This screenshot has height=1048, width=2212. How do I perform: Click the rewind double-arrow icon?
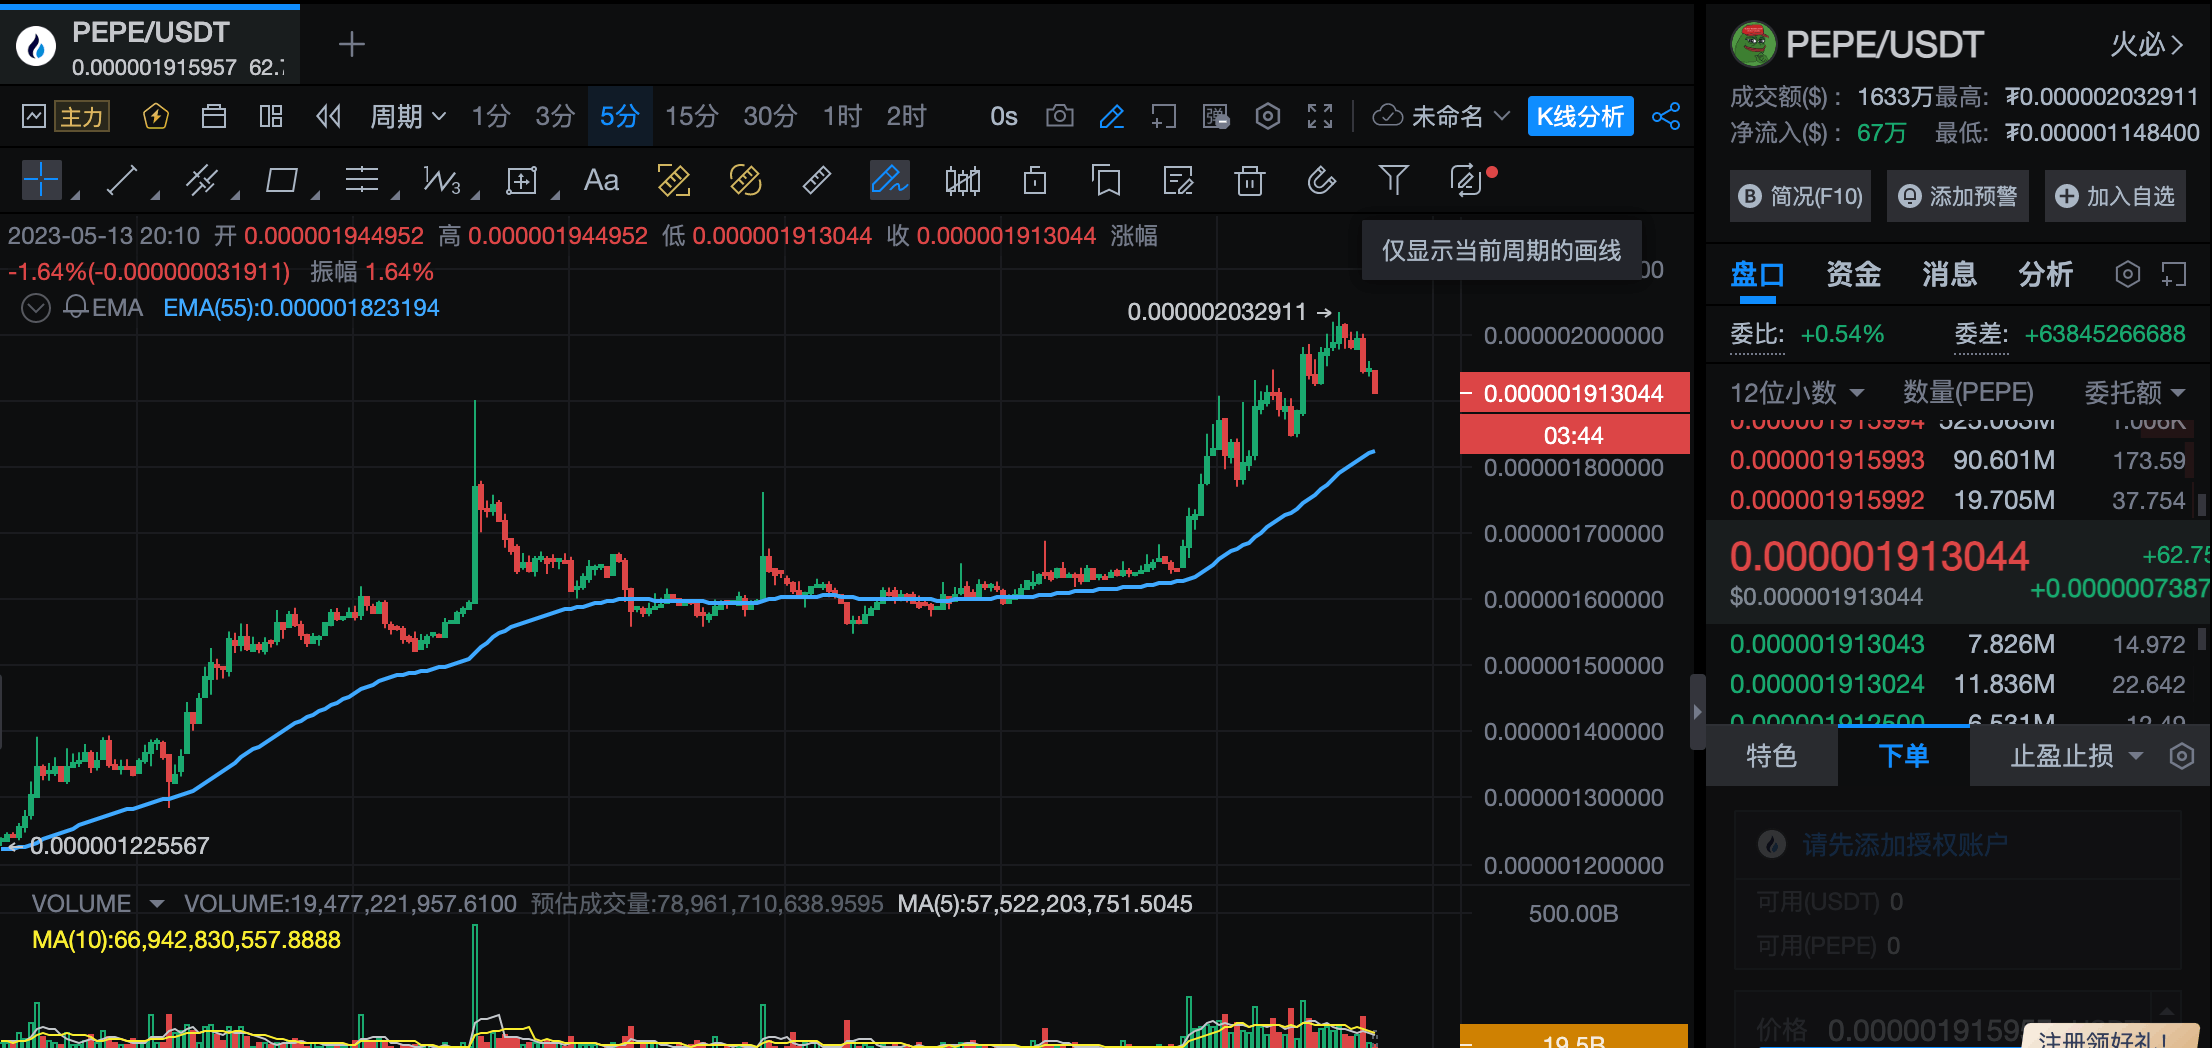[329, 117]
